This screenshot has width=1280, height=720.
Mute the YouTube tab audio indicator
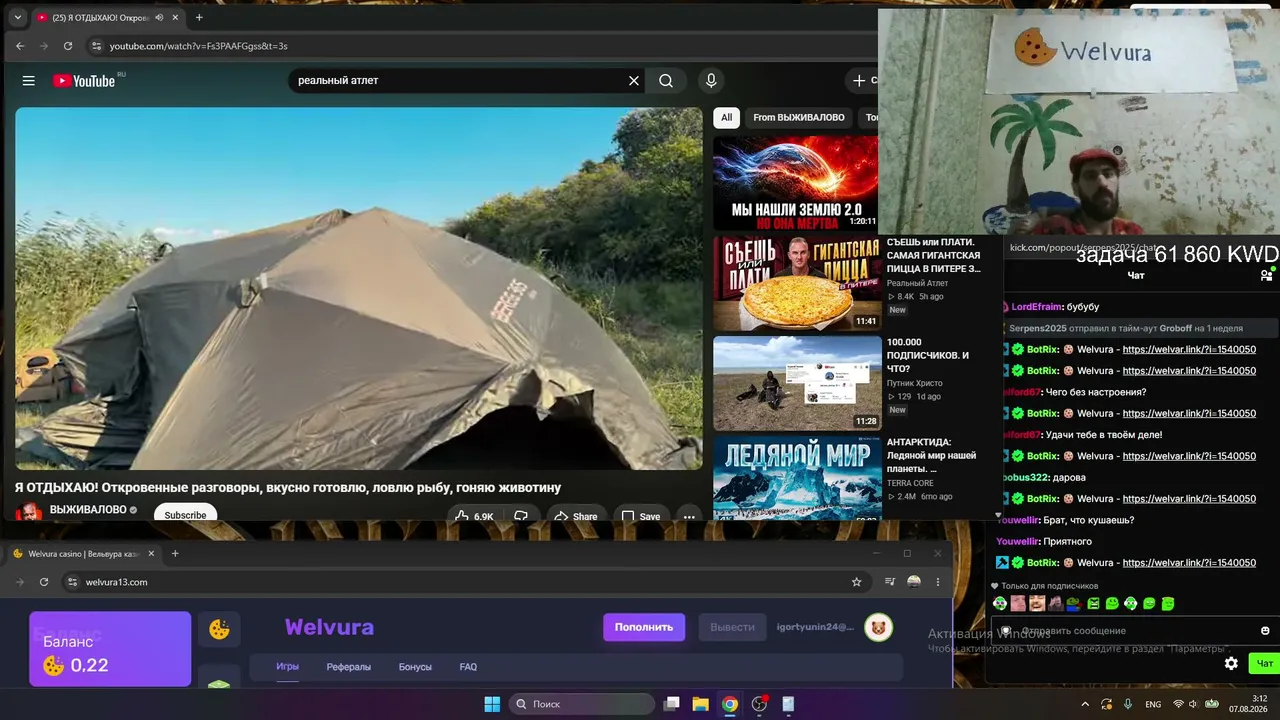point(159,17)
